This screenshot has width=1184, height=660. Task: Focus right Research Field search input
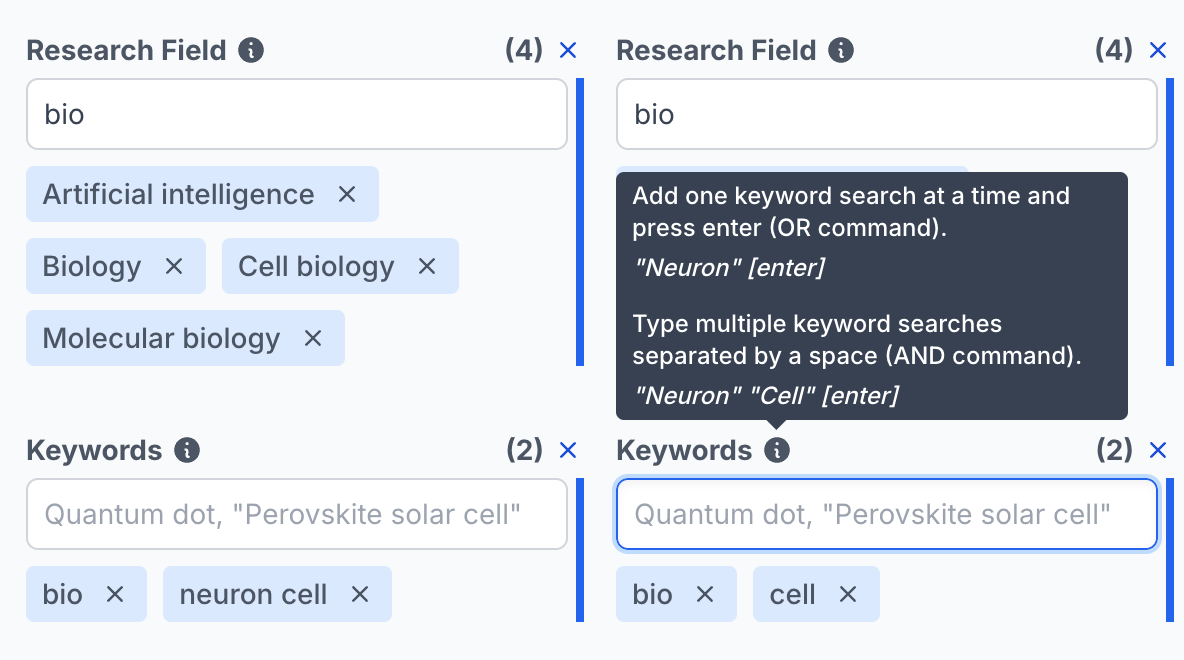(x=887, y=114)
